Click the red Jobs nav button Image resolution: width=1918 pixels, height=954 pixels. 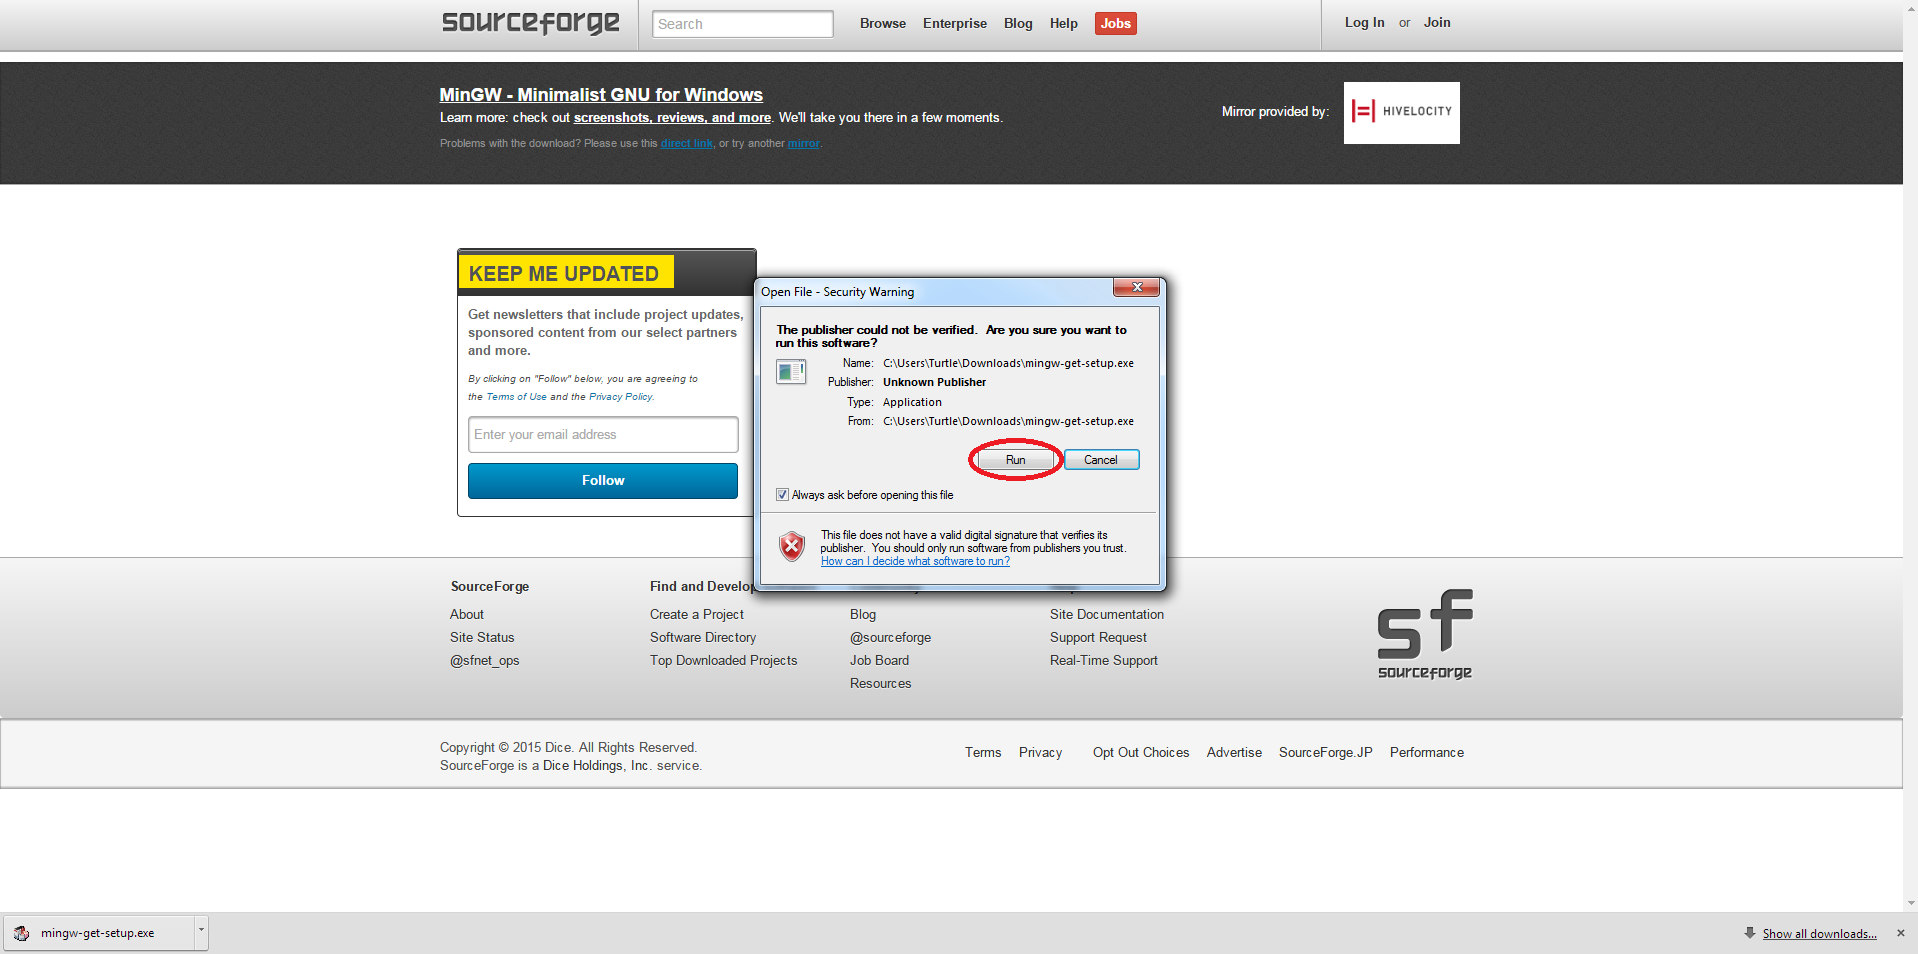tap(1116, 23)
